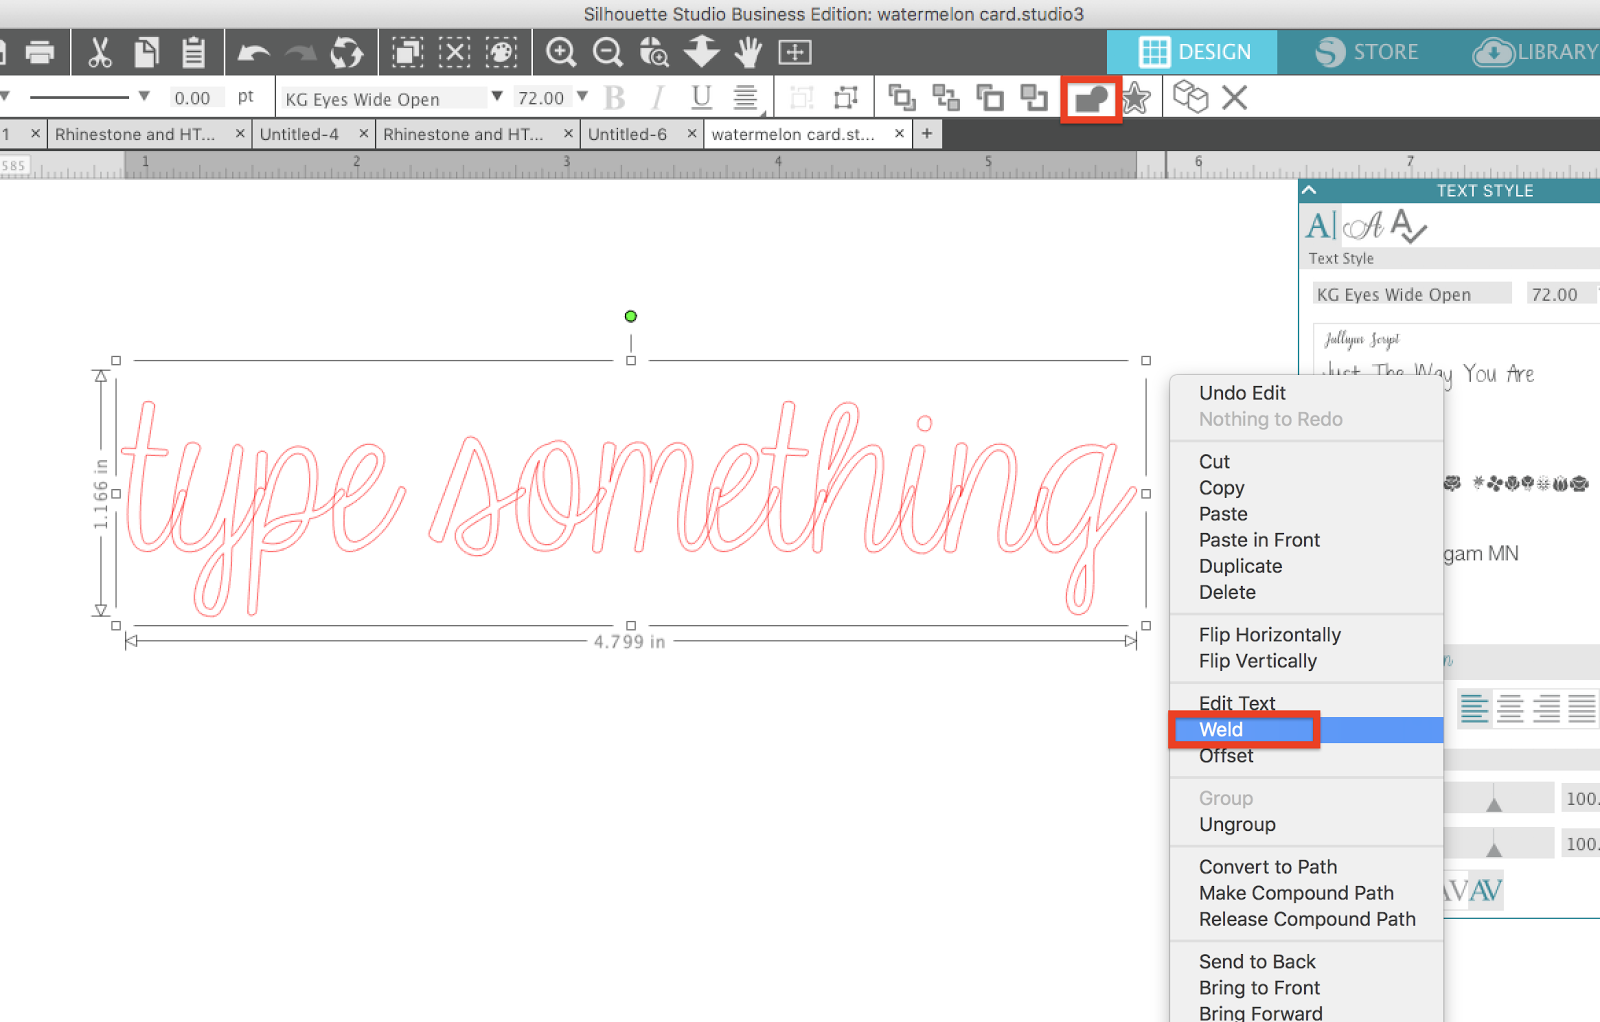Image resolution: width=1600 pixels, height=1022 pixels.
Task: Click the Zoom In magnifier icon
Action: tap(560, 52)
